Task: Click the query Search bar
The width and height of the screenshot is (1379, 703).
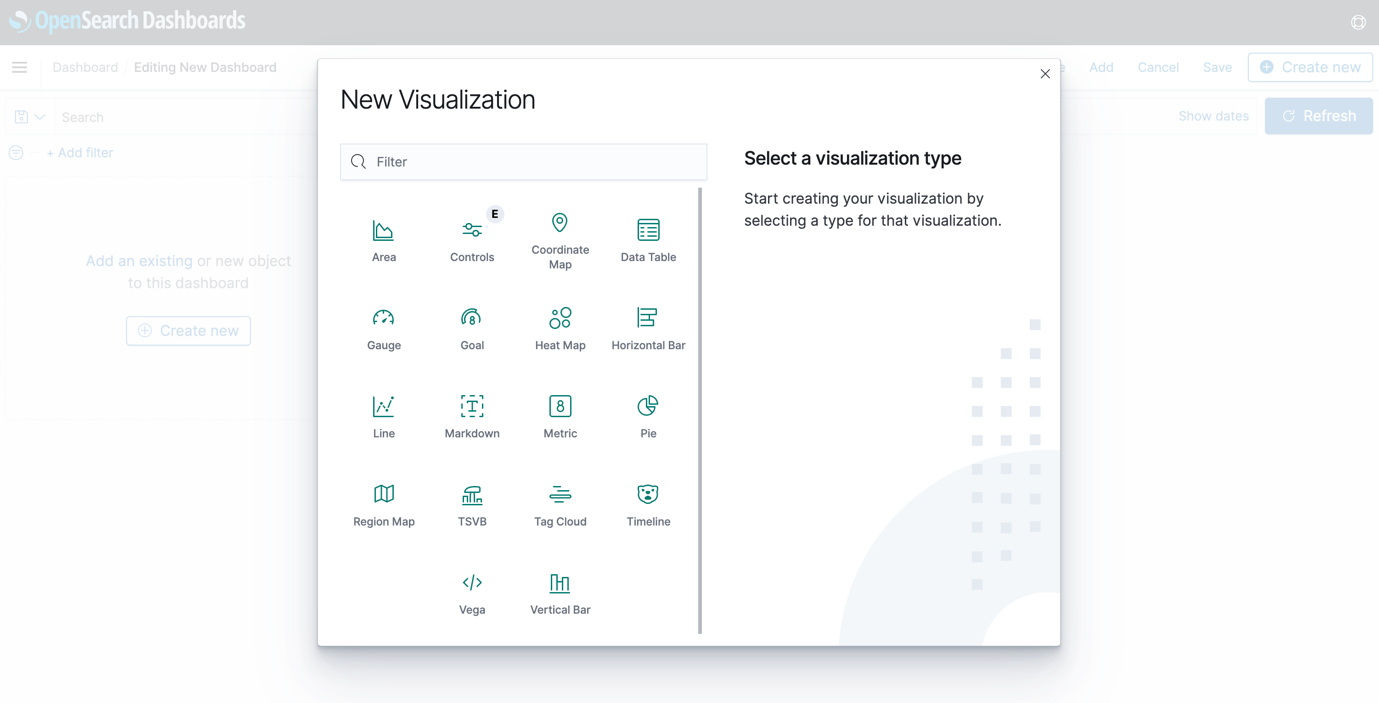Action: coord(185,117)
